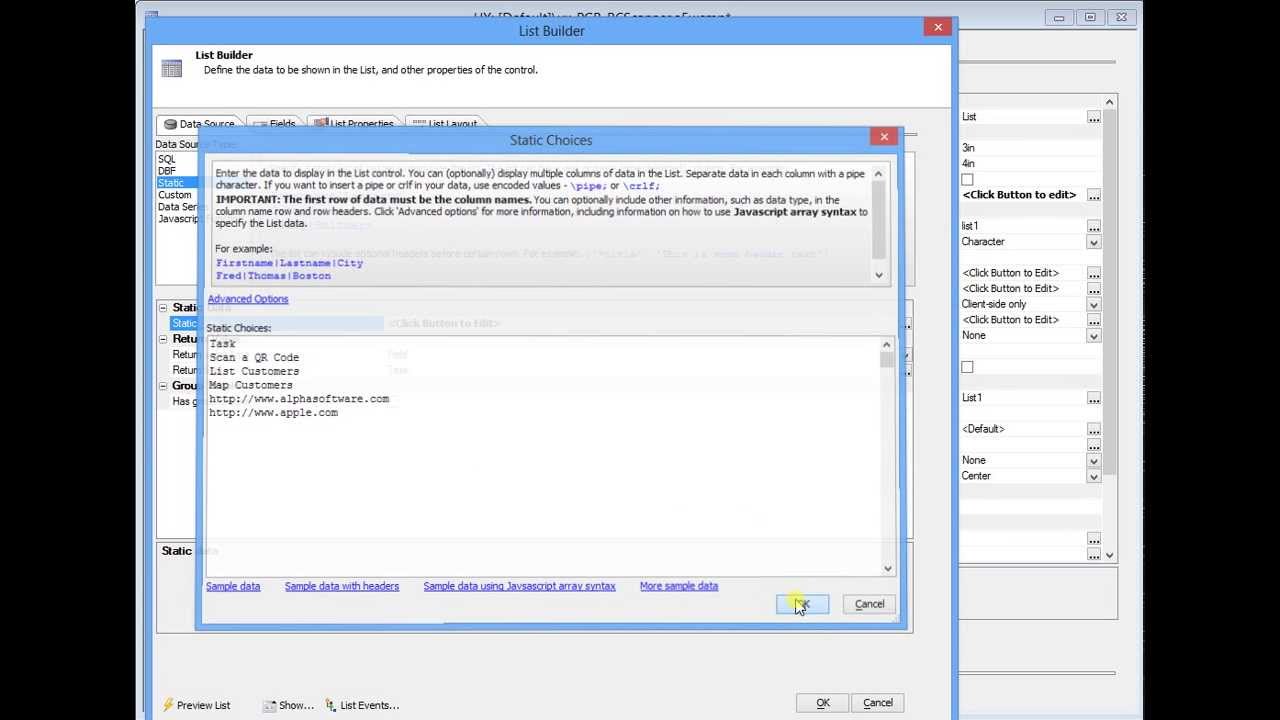This screenshot has height=720, width=1280.
Task: Click the 3in property value
Action: (x=968, y=148)
